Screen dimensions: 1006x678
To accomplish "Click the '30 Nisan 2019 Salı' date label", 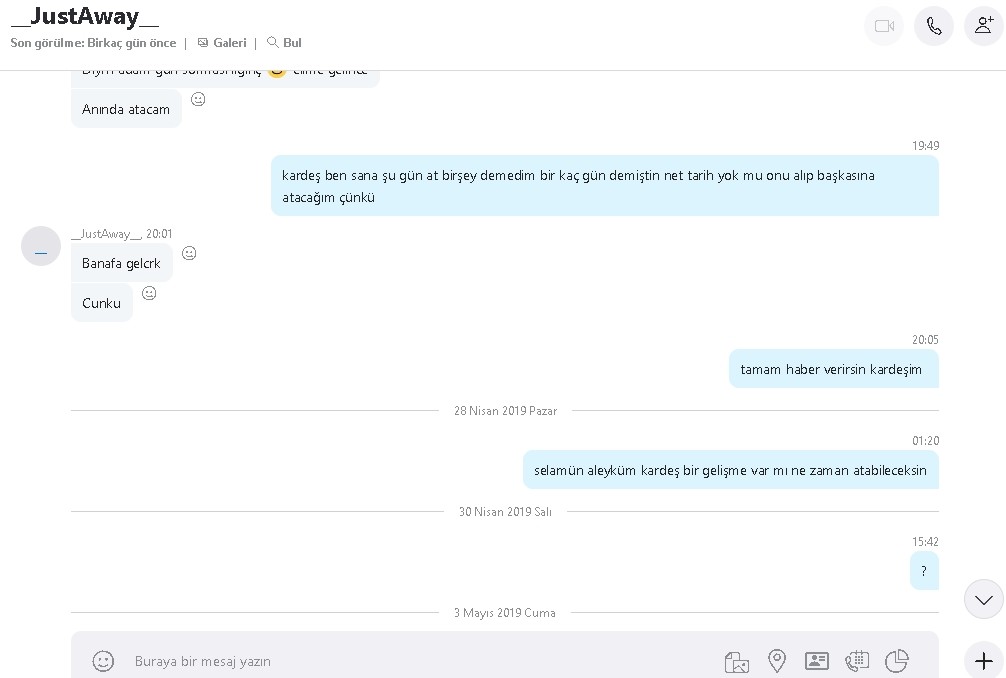I will click(x=505, y=512).
